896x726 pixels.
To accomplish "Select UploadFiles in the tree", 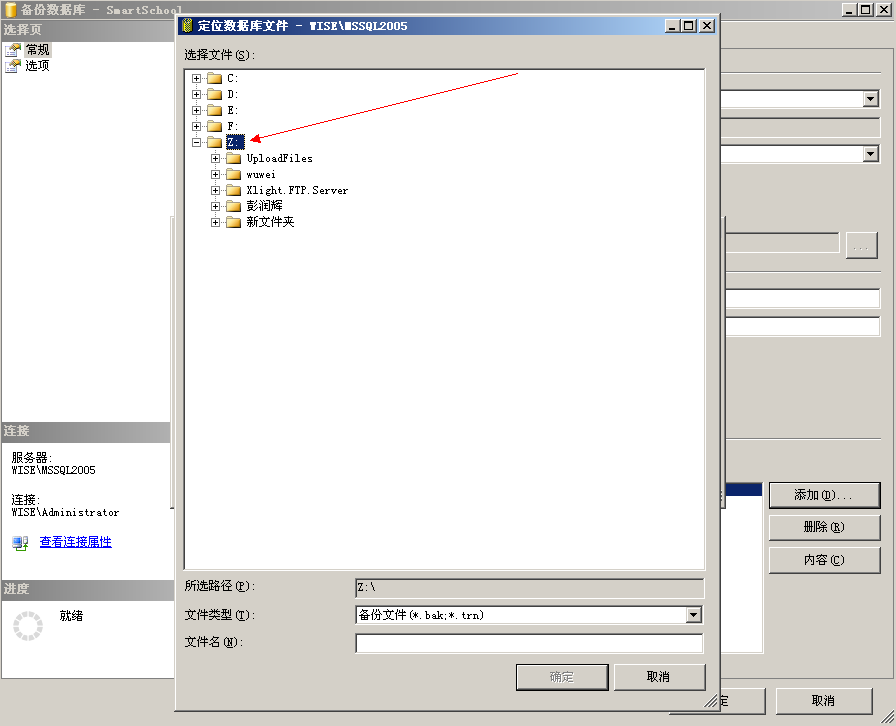I will point(279,158).
